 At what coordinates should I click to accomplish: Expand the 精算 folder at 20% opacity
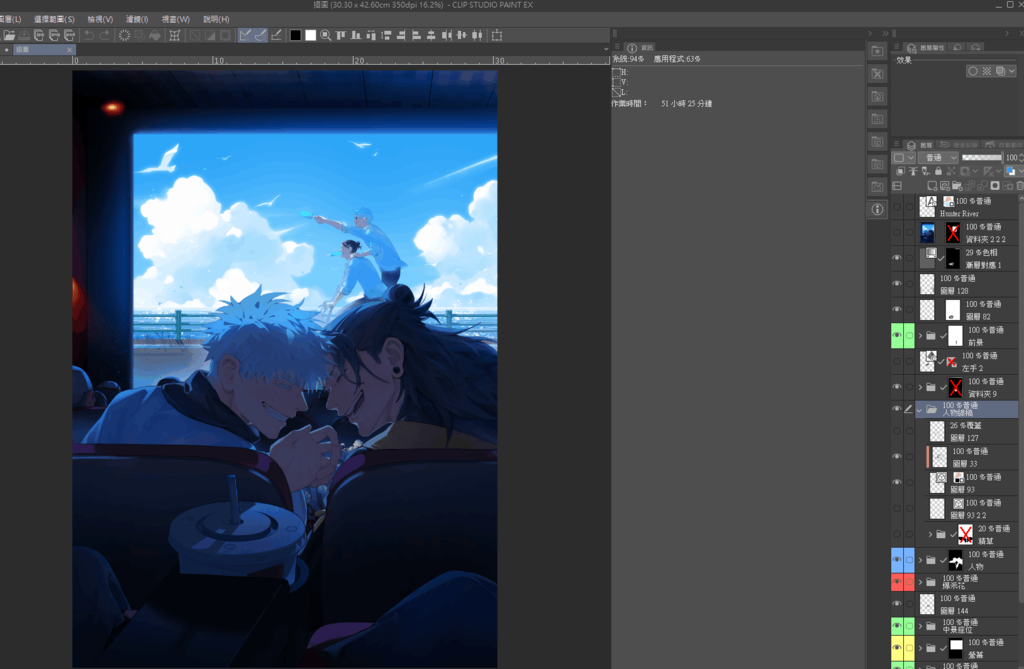(x=931, y=534)
